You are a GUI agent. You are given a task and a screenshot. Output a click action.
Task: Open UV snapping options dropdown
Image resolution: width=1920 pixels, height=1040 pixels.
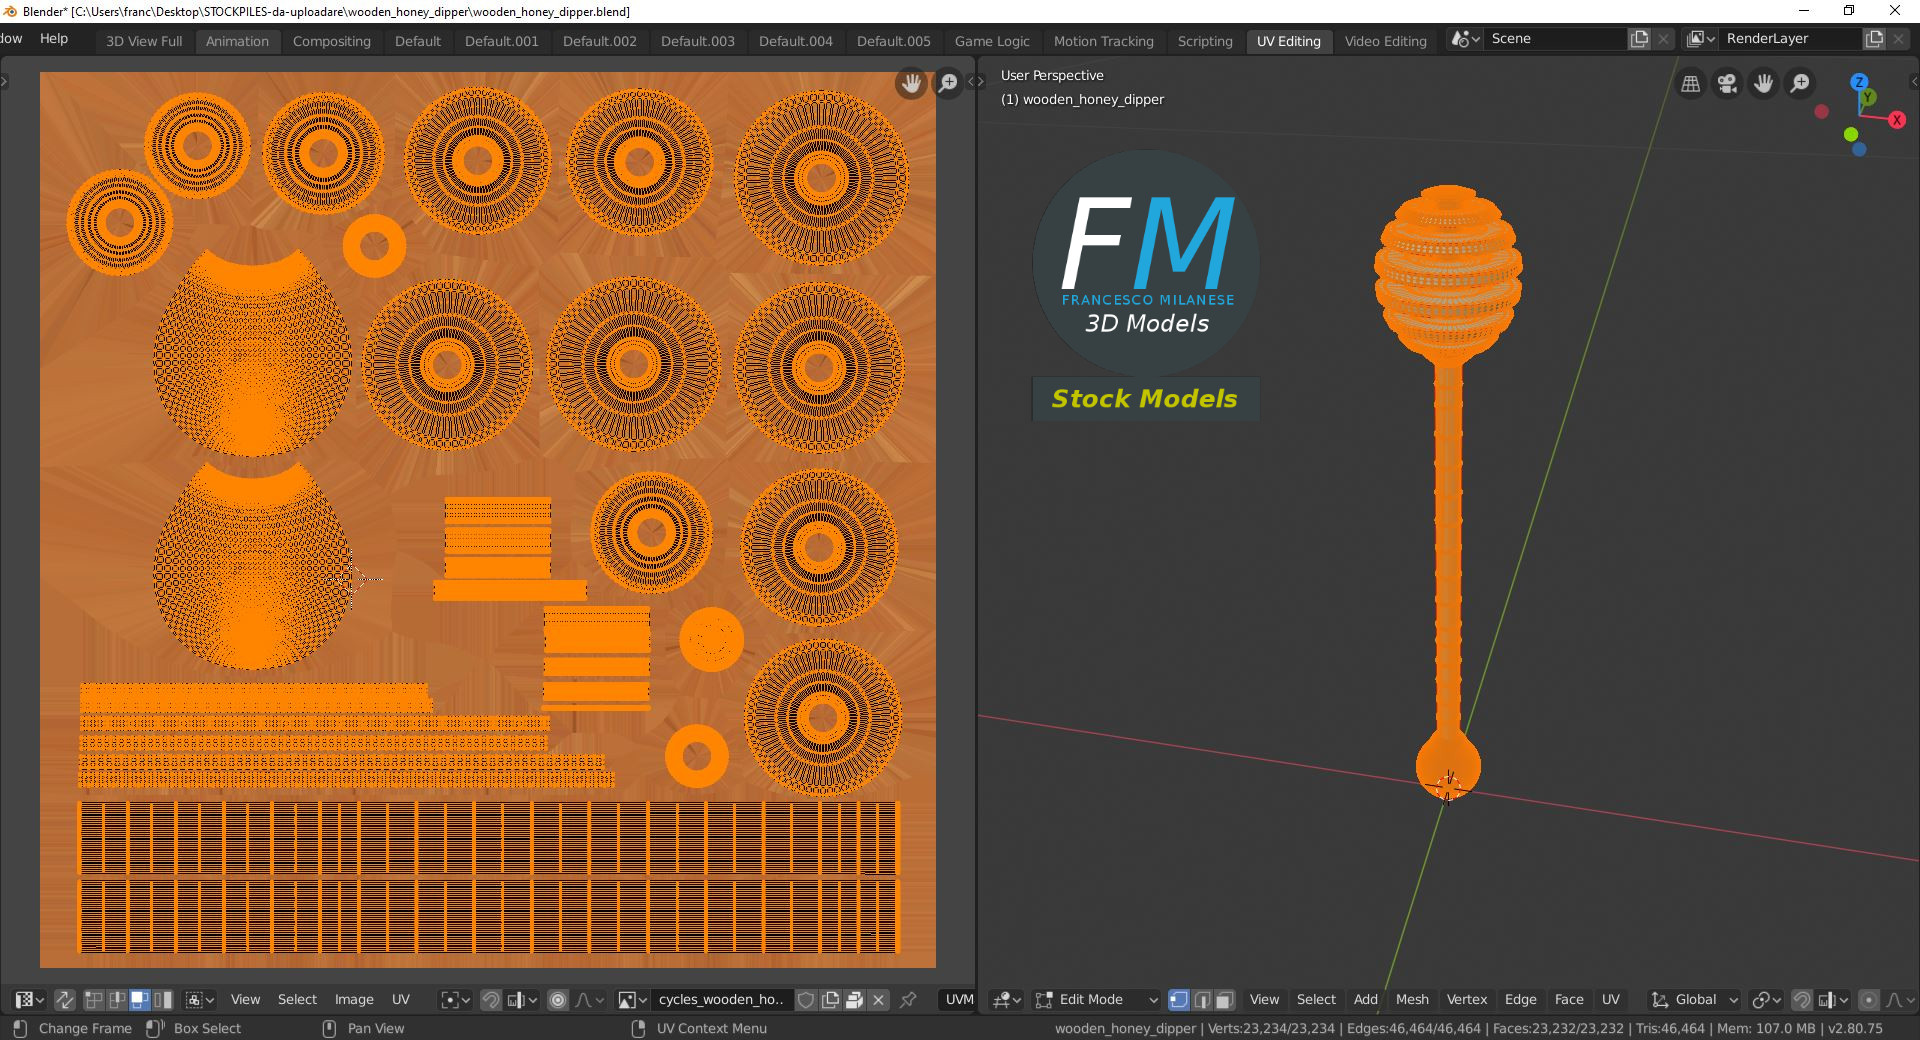[x=522, y=999]
